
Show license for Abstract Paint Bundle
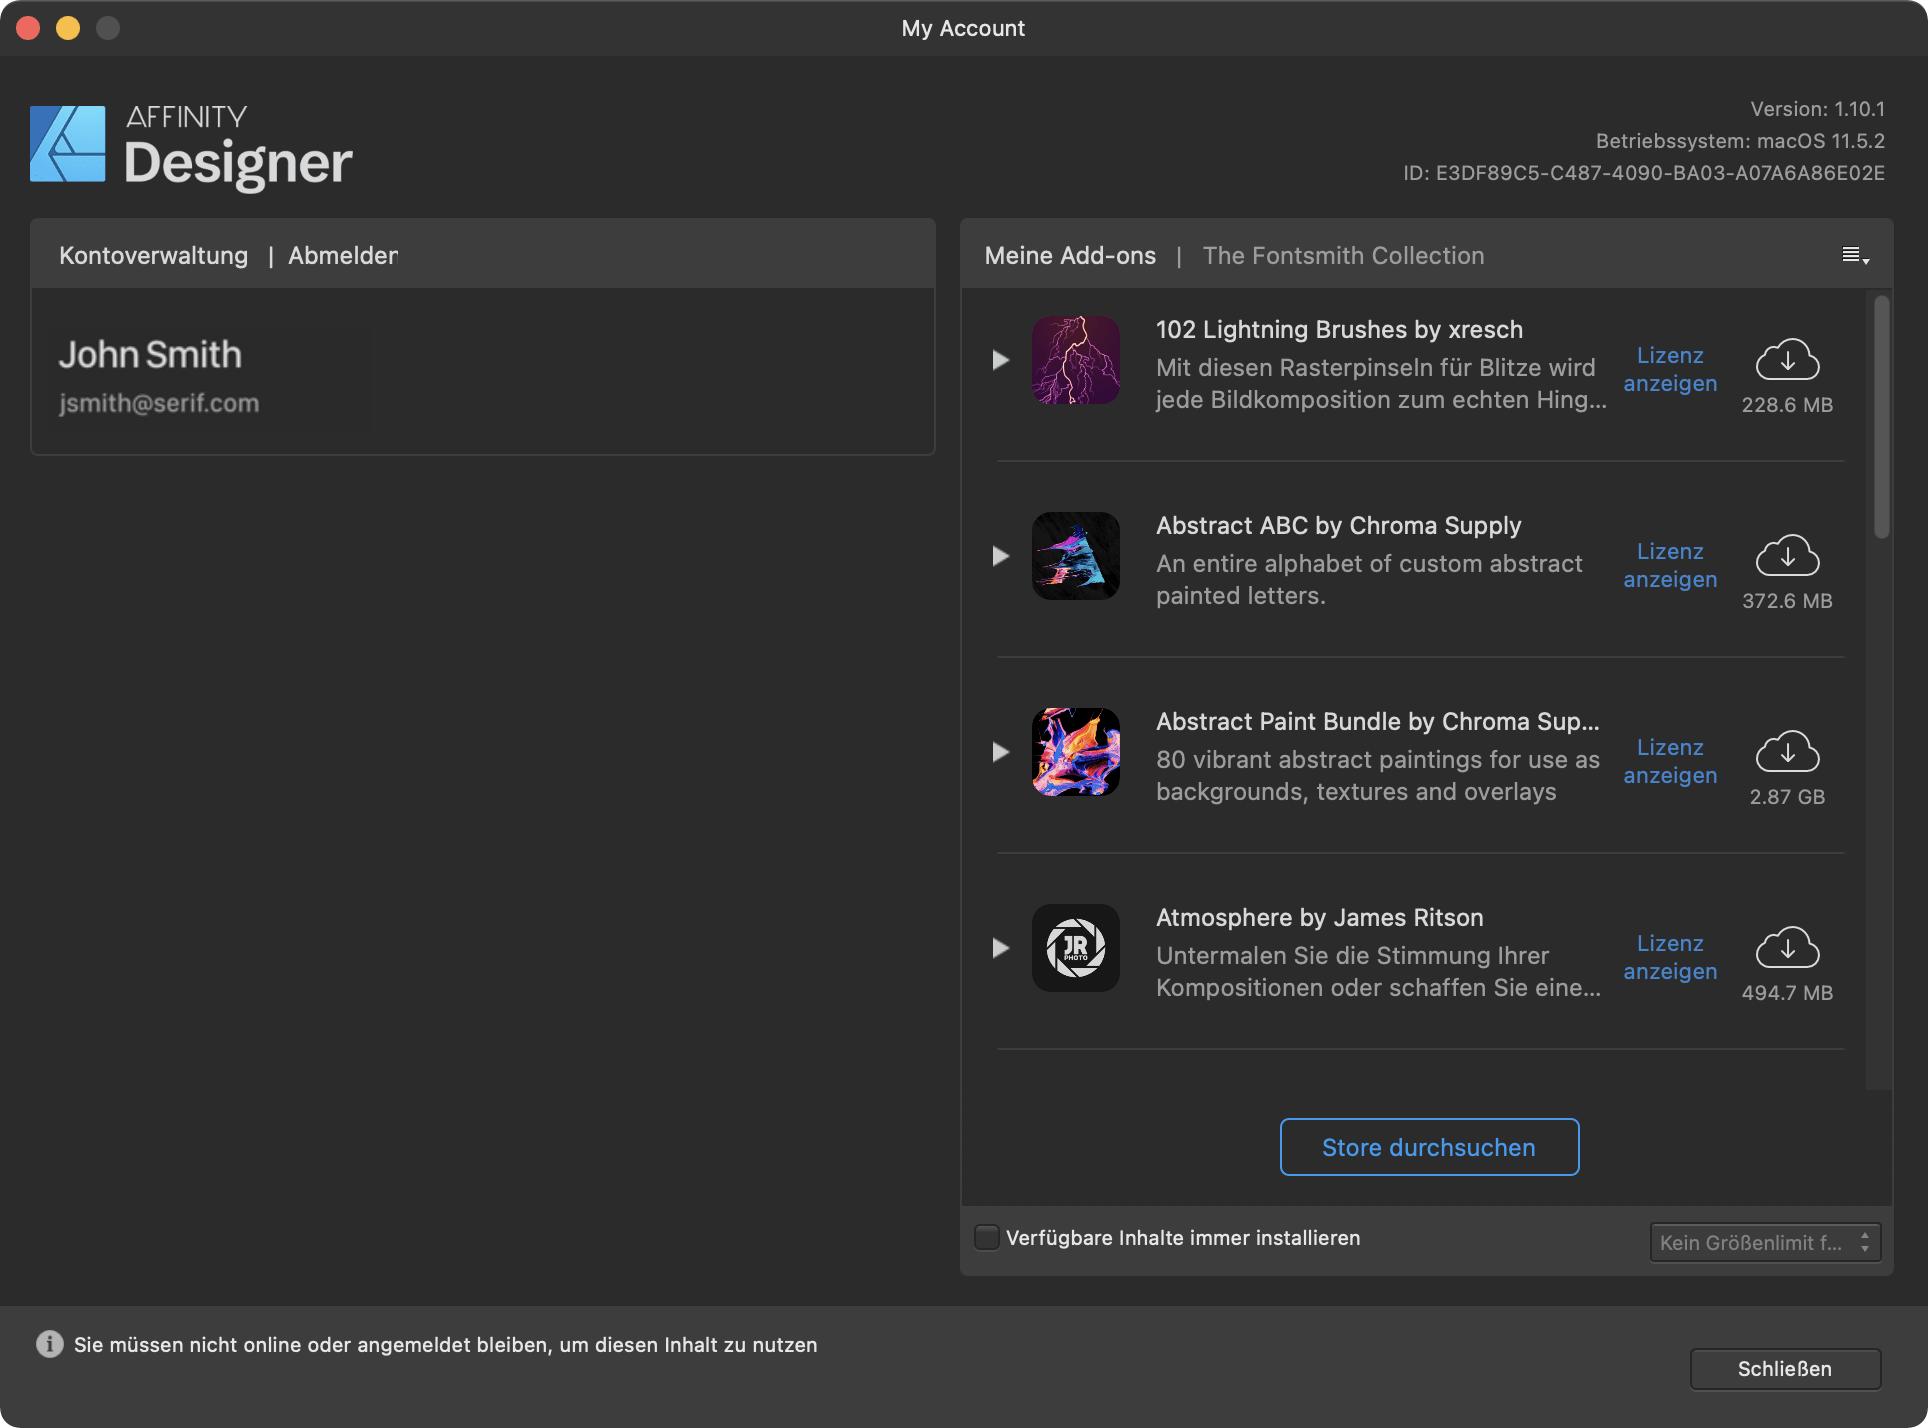click(x=1670, y=761)
